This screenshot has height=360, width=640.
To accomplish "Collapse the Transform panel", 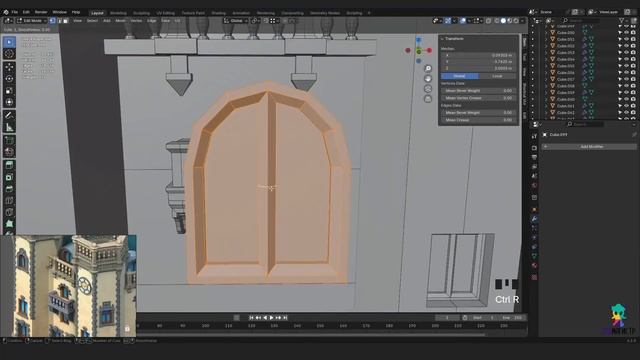I will click(x=442, y=39).
